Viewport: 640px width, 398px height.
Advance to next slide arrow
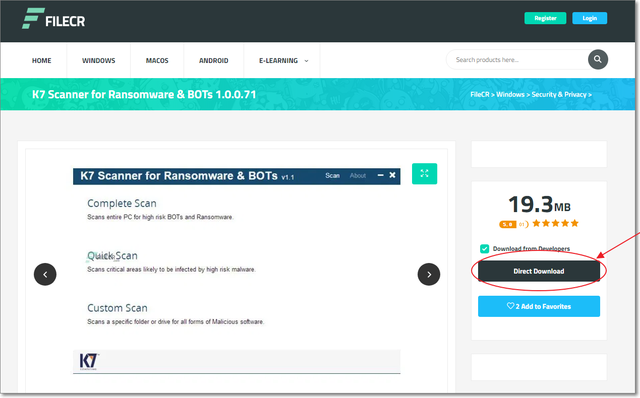pyautogui.click(x=429, y=274)
